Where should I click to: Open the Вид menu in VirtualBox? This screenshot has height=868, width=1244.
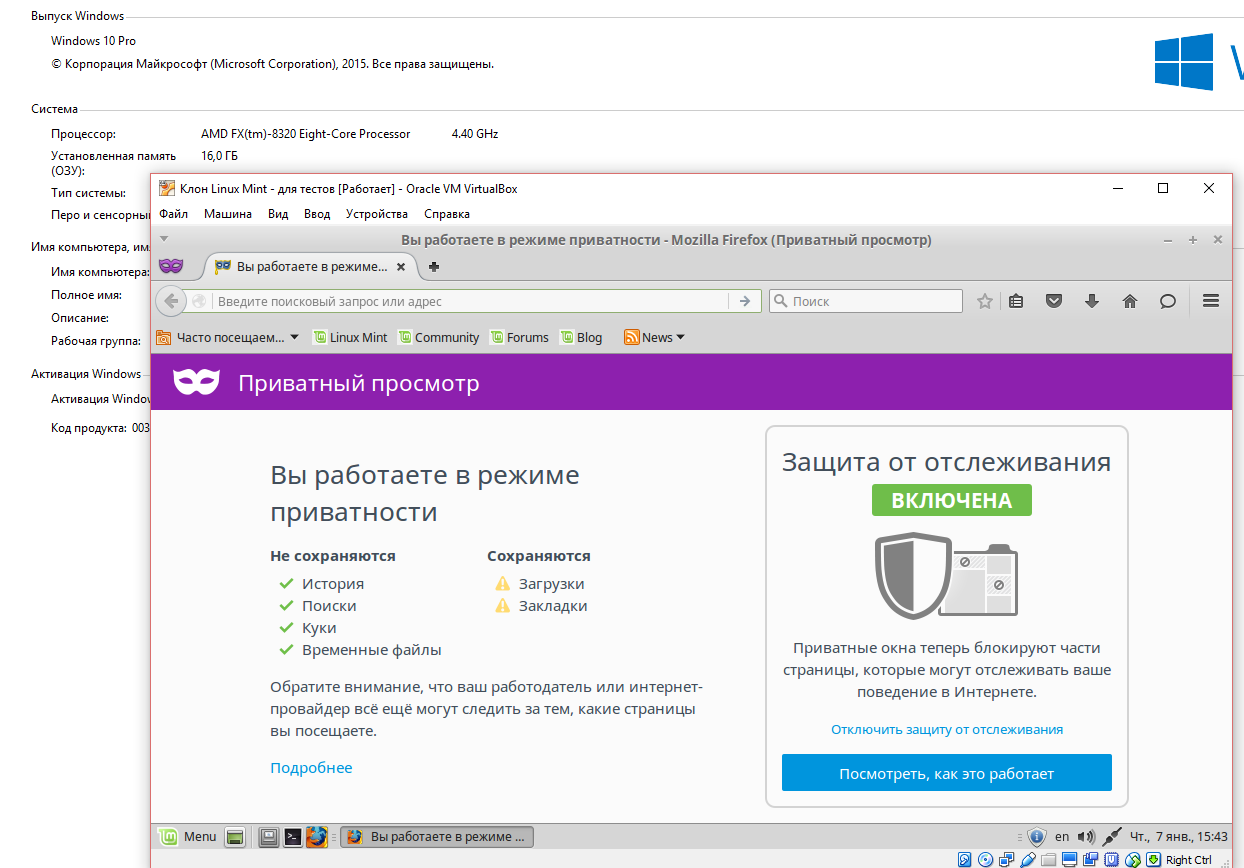click(x=278, y=214)
